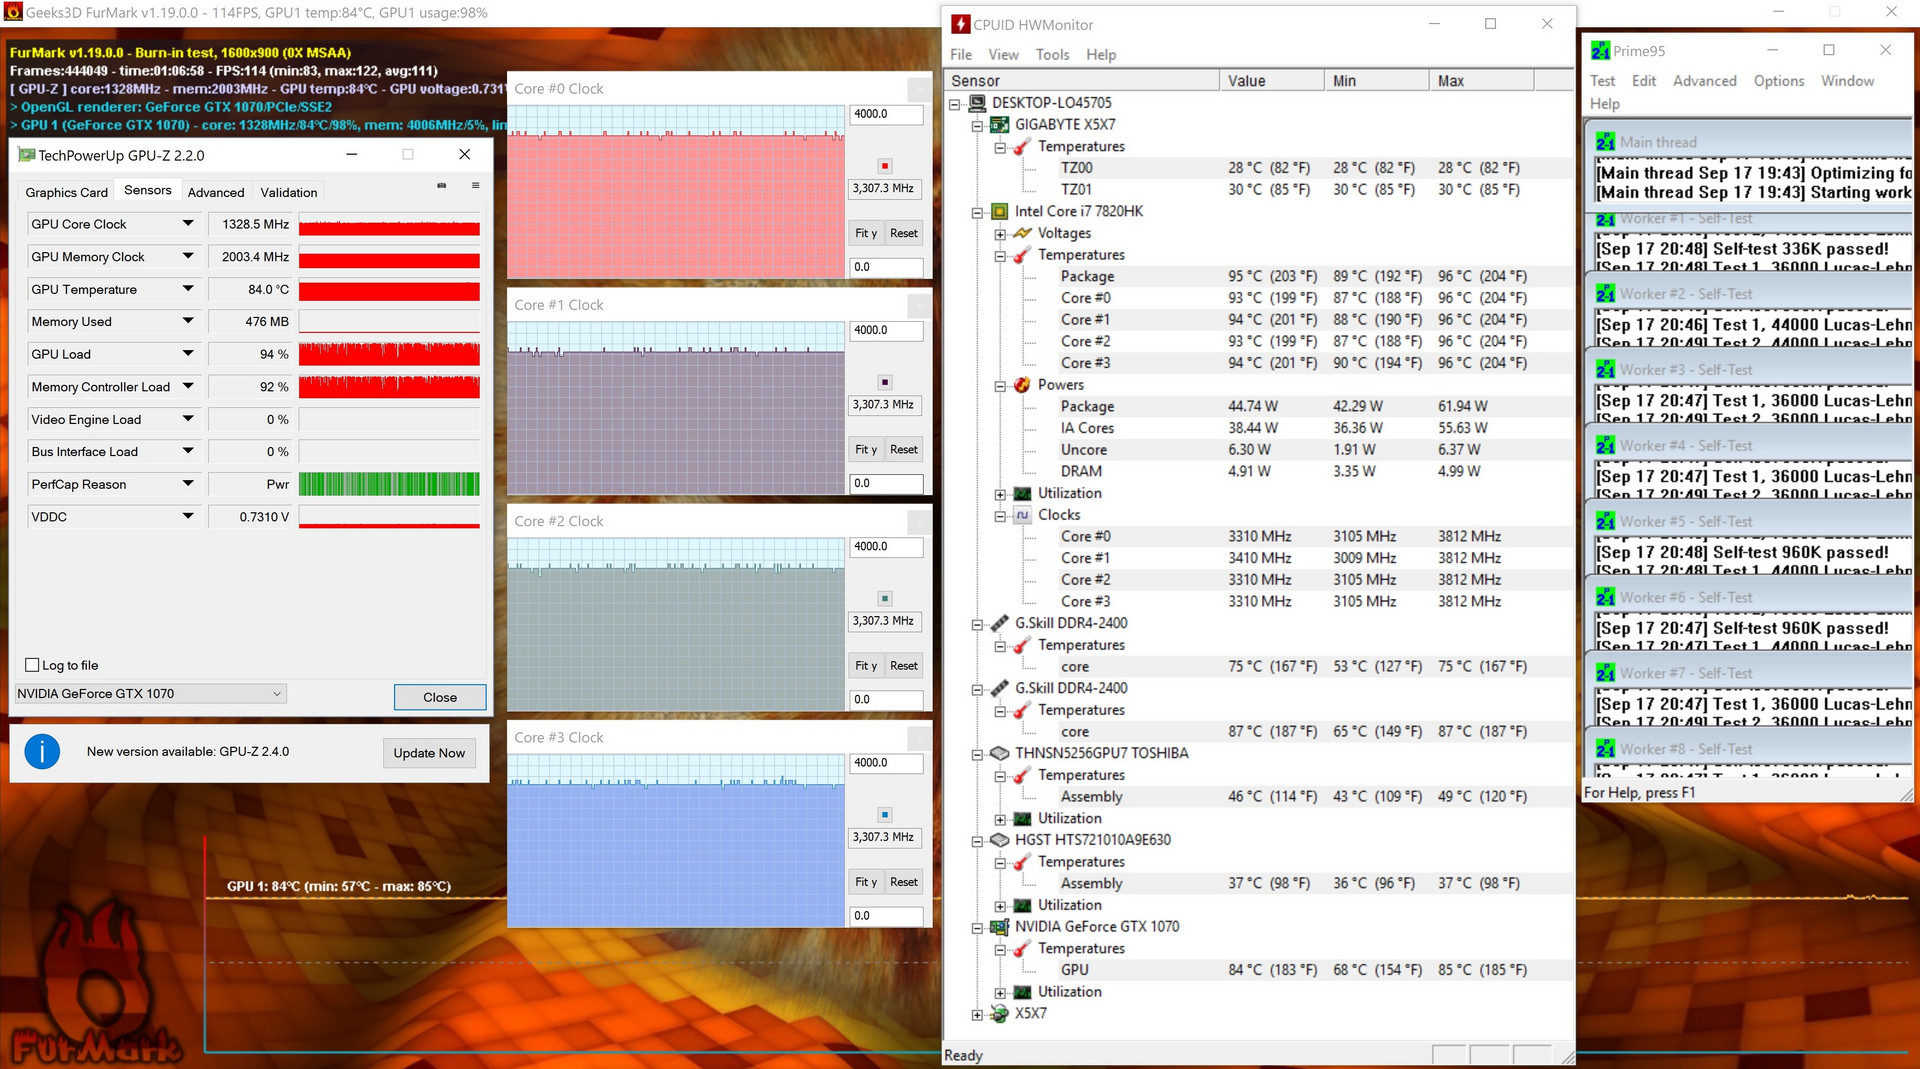
Task: Click the GPU Load sensor graph in GPU-Z
Action: [x=389, y=354]
